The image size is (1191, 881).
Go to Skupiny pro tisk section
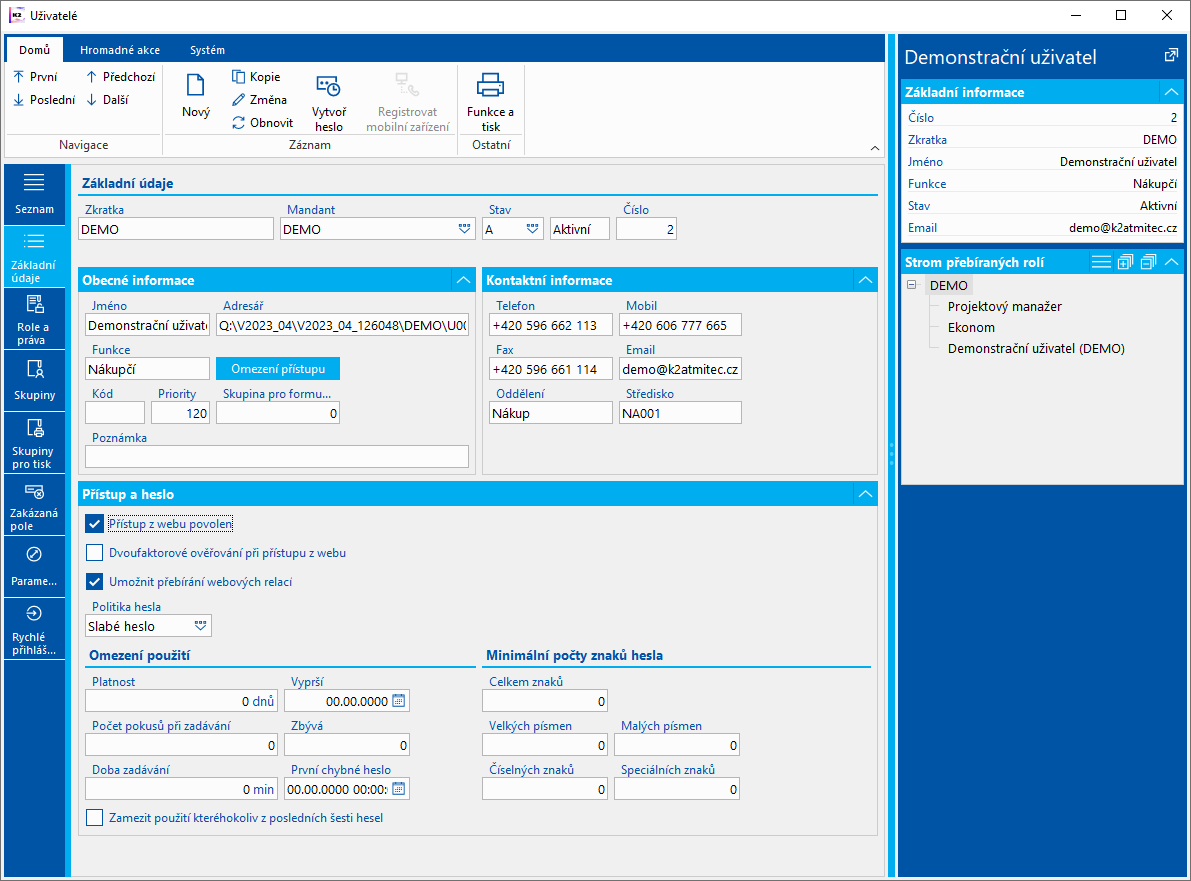coord(35,443)
